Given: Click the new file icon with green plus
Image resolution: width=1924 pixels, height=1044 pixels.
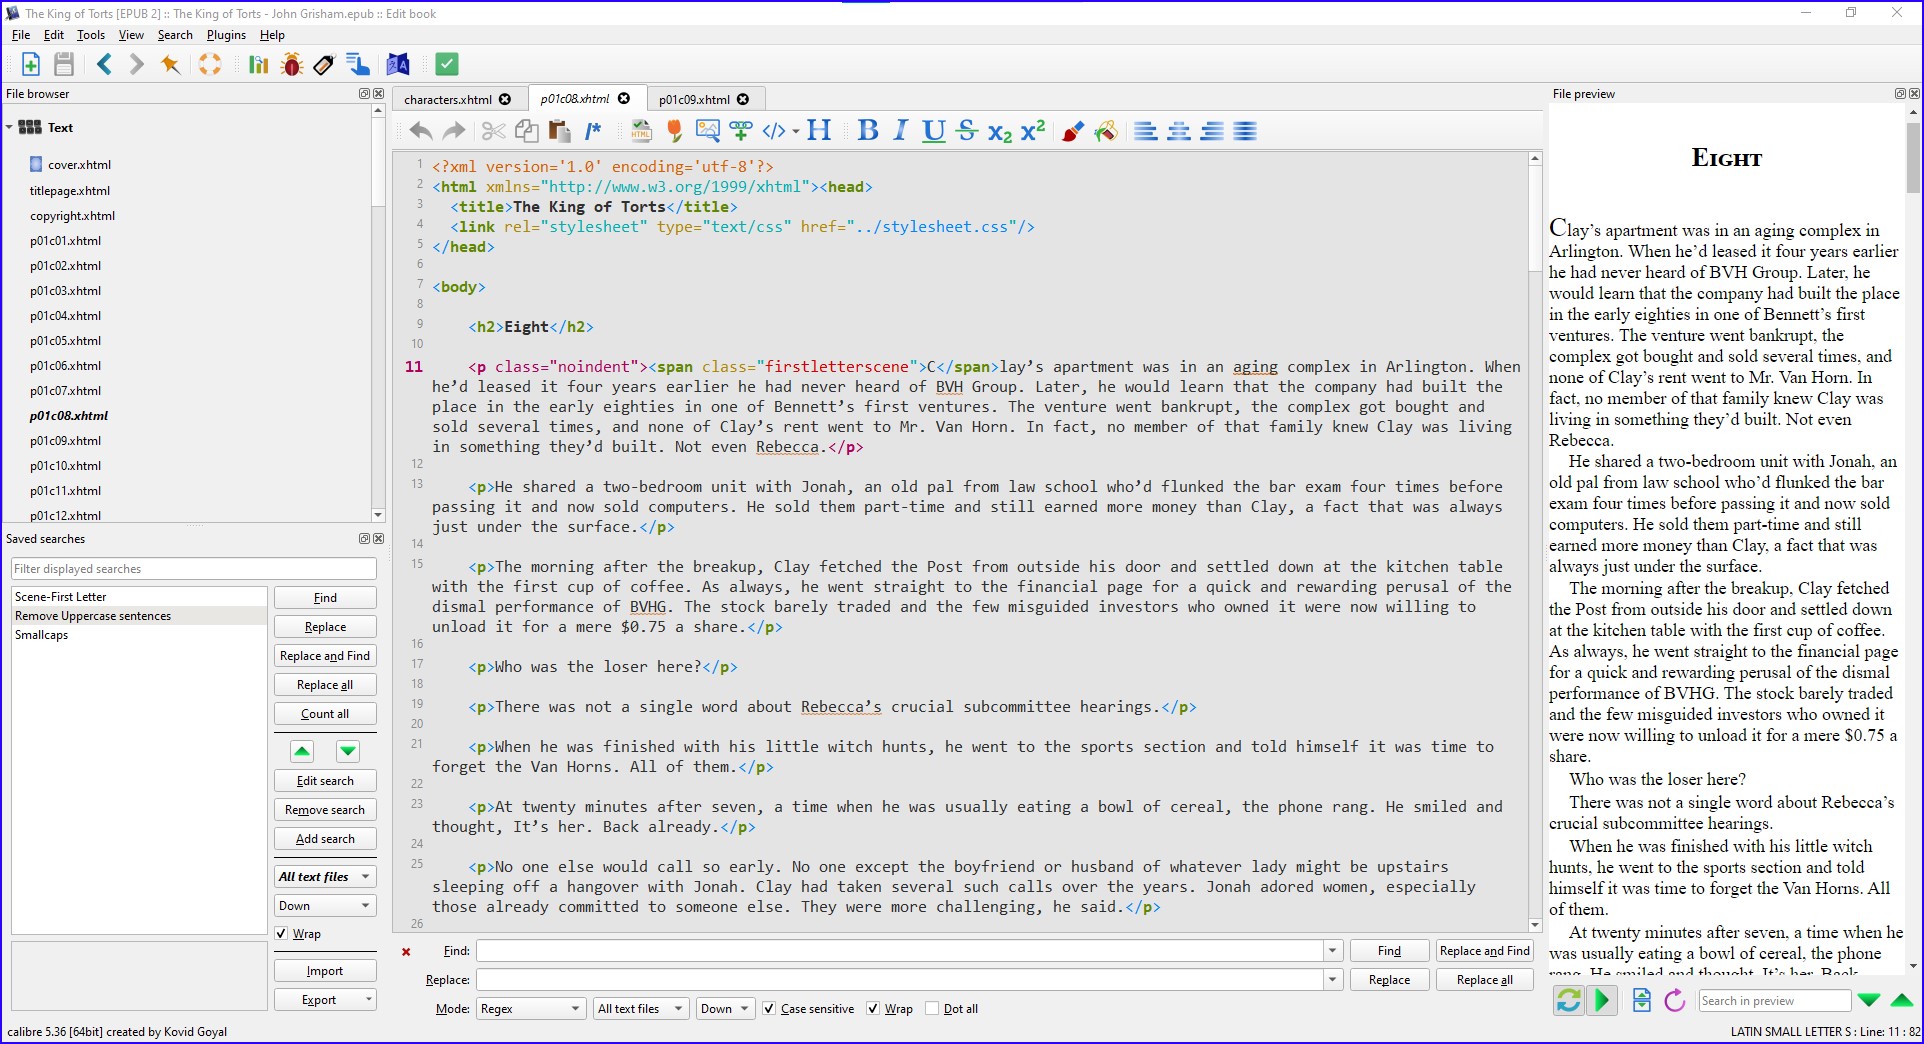Looking at the screenshot, I should (30, 65).
